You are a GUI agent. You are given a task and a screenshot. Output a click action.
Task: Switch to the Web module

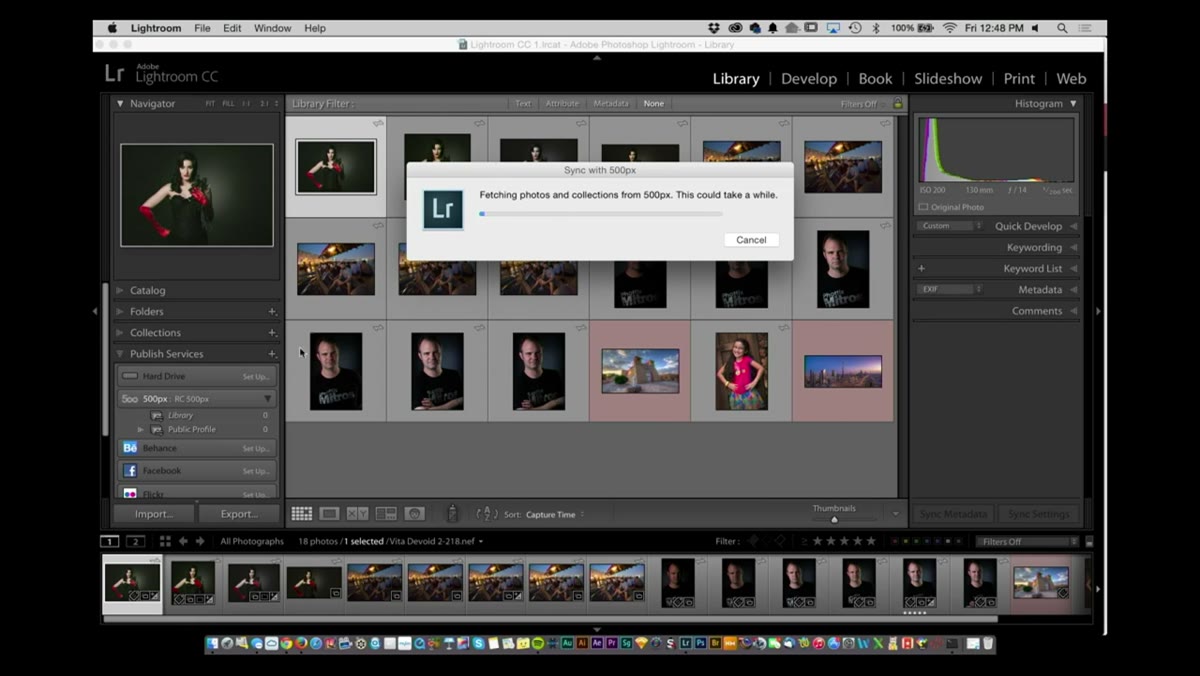(x=1071, y=78)
